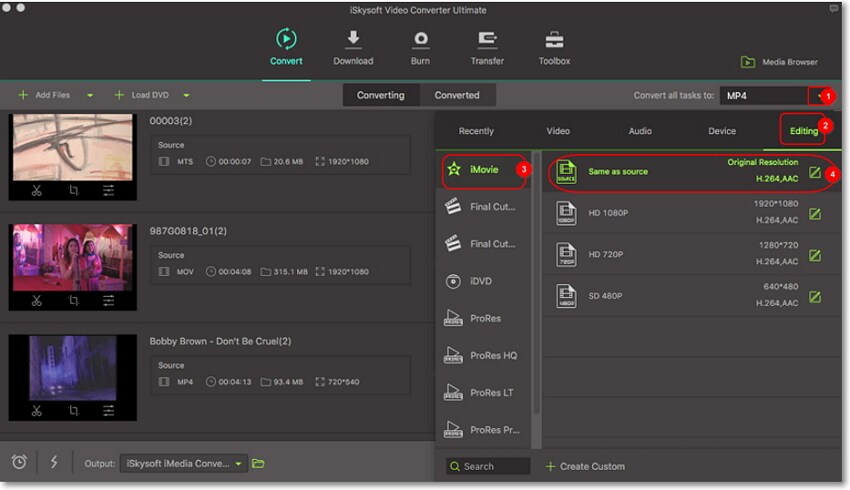Click crop icon for Bobby Brown video

point(73,411)
